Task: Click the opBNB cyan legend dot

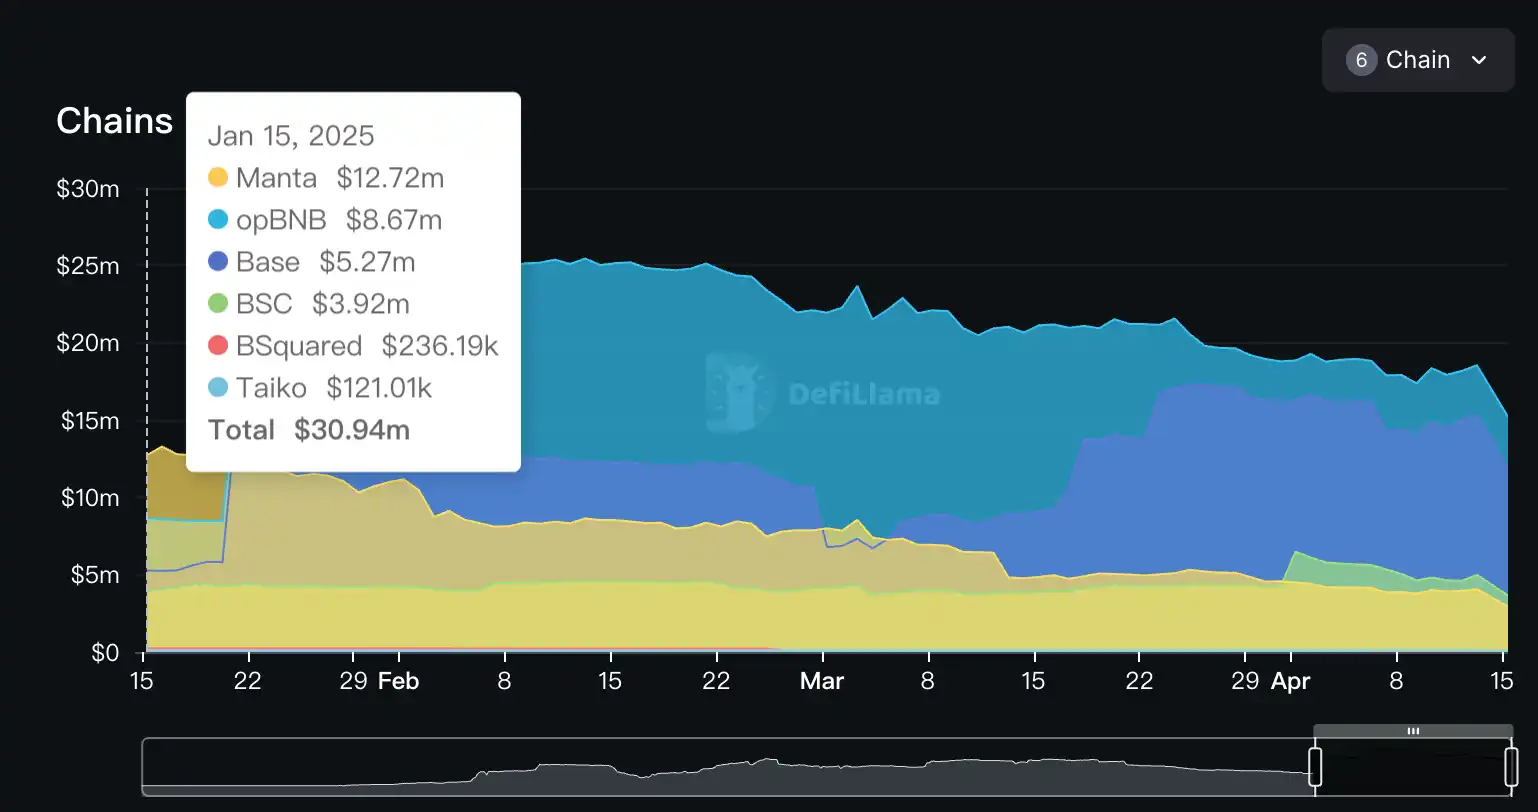Action: tap(218, 220)
